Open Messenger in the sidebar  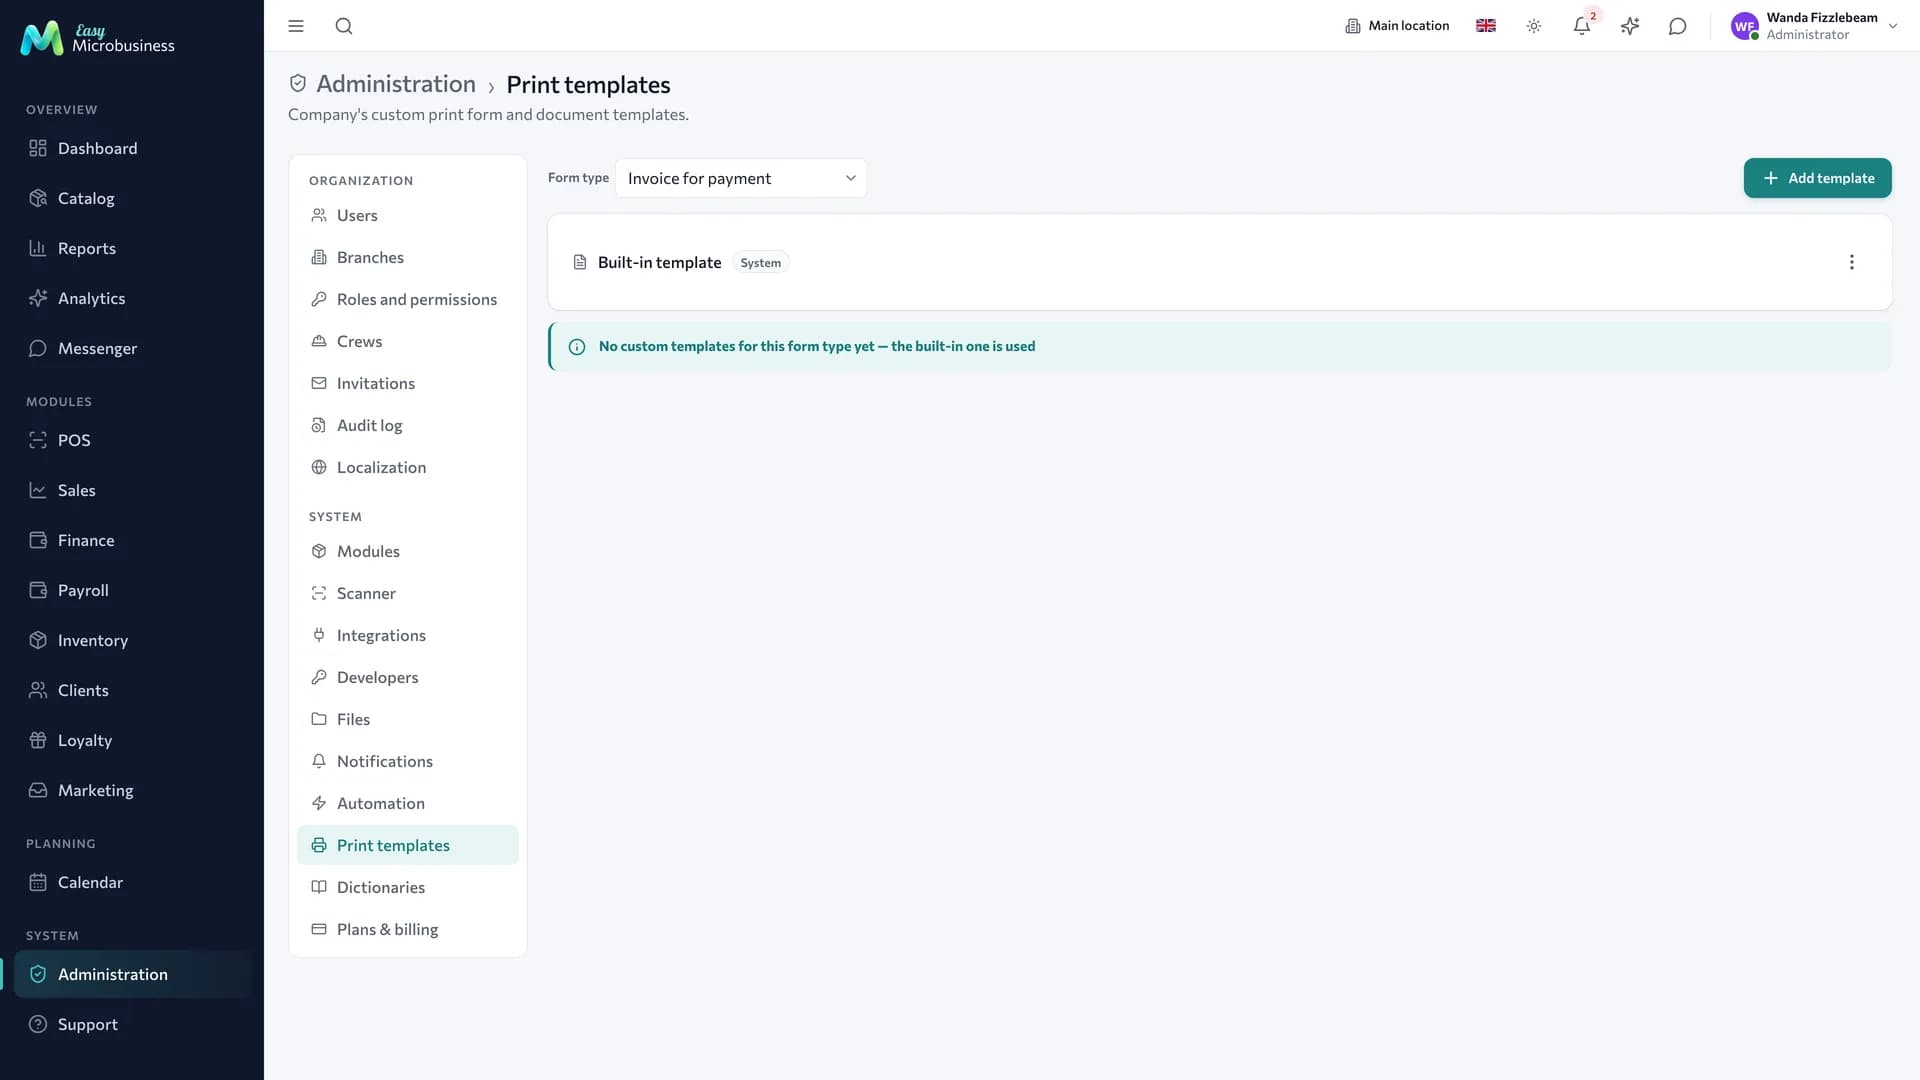pos(132,348)
